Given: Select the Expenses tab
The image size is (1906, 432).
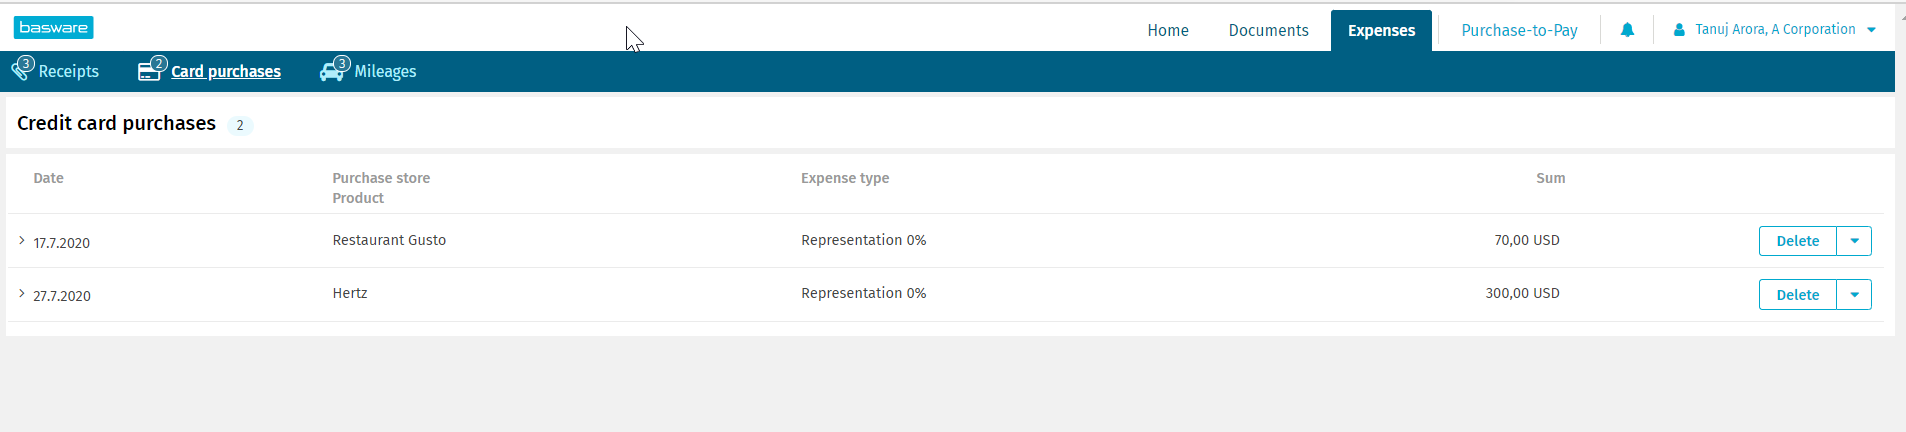Looking at the screenshot, I should (x=1381, y=30).
